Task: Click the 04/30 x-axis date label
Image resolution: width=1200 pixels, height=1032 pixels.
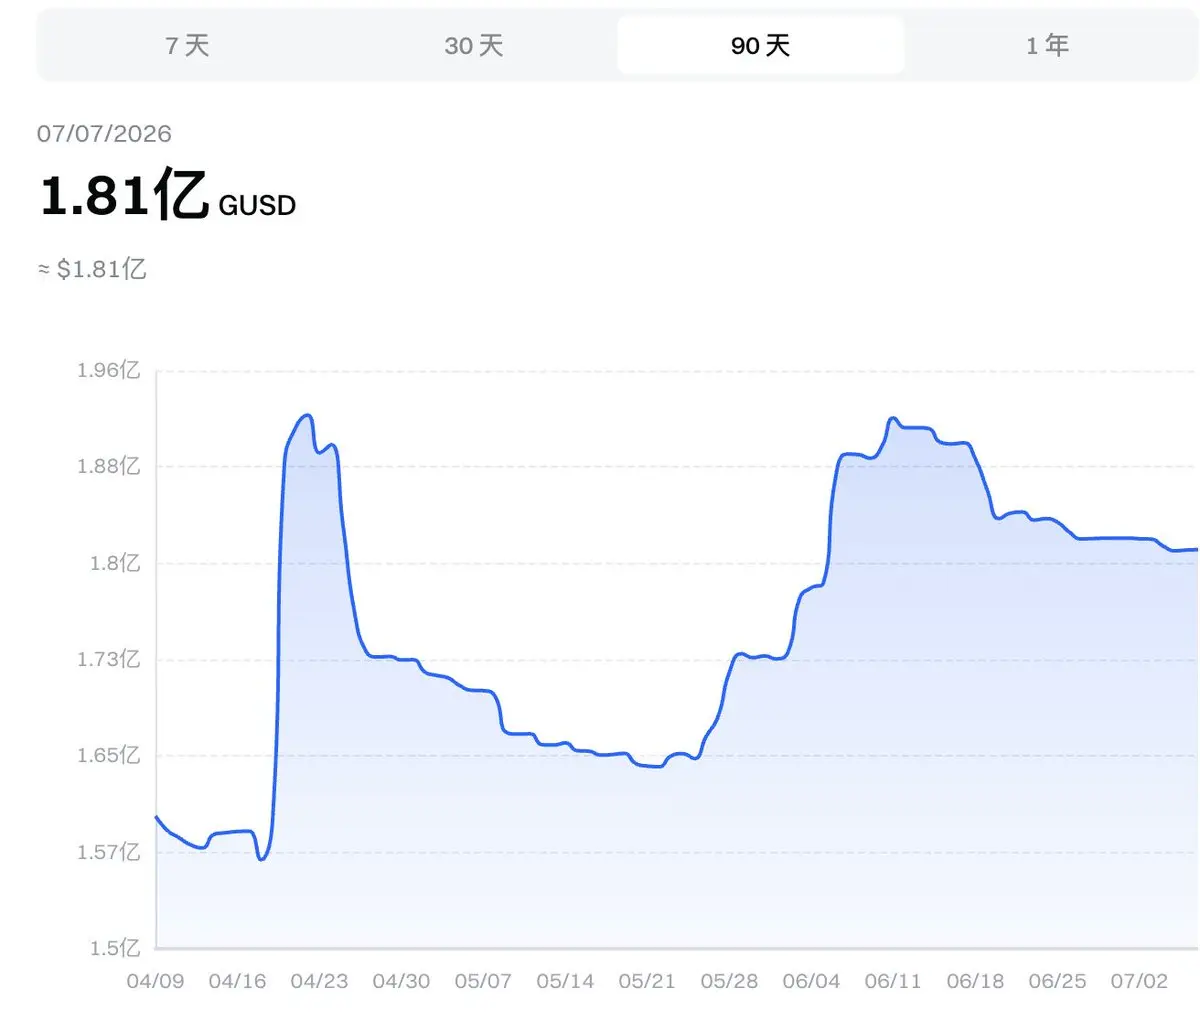Action: point(401,981)
